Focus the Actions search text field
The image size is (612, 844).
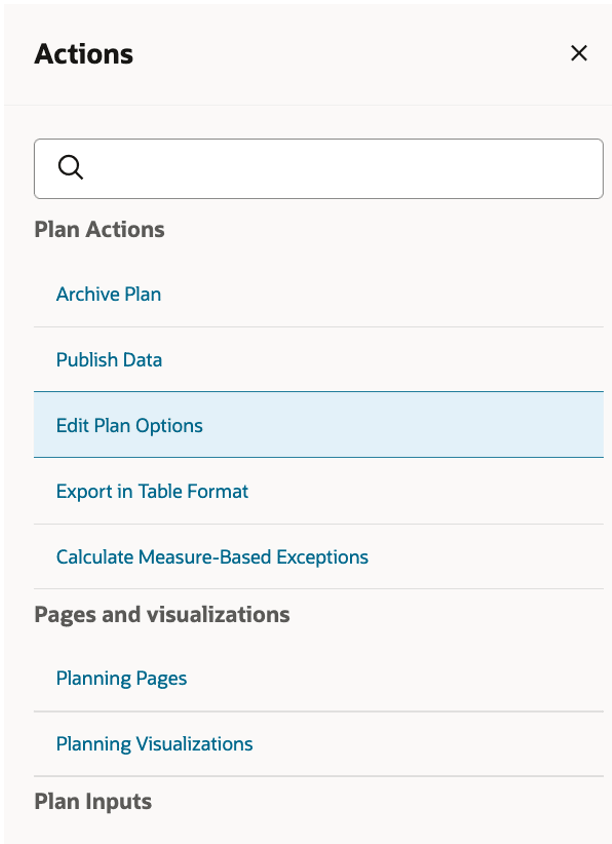click(x=340, y=168)
